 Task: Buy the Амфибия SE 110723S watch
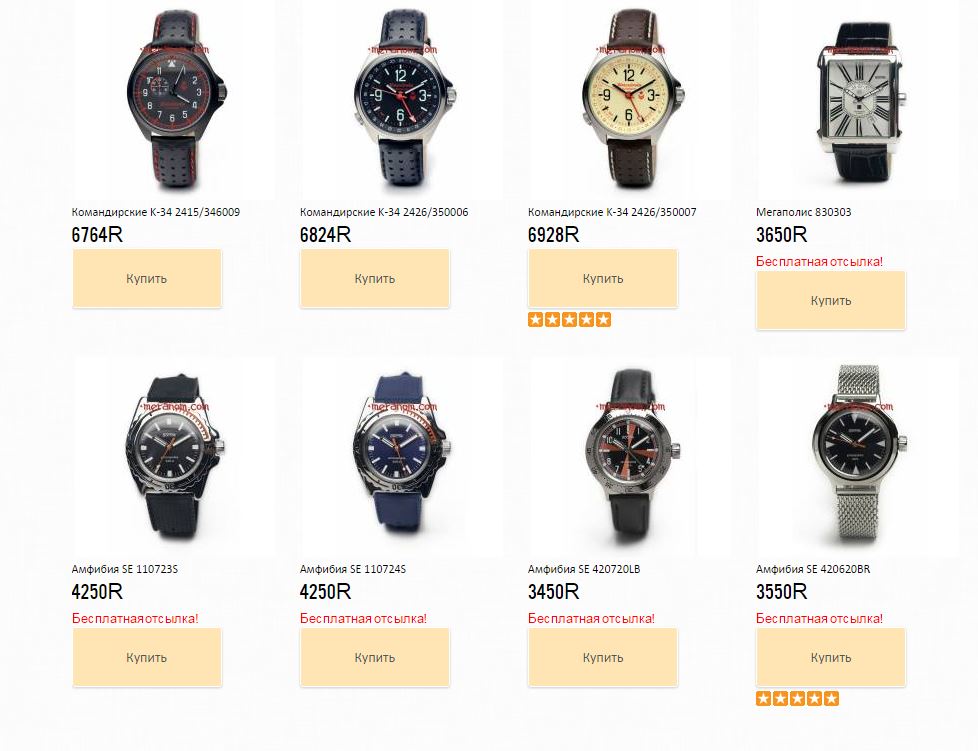147,657
